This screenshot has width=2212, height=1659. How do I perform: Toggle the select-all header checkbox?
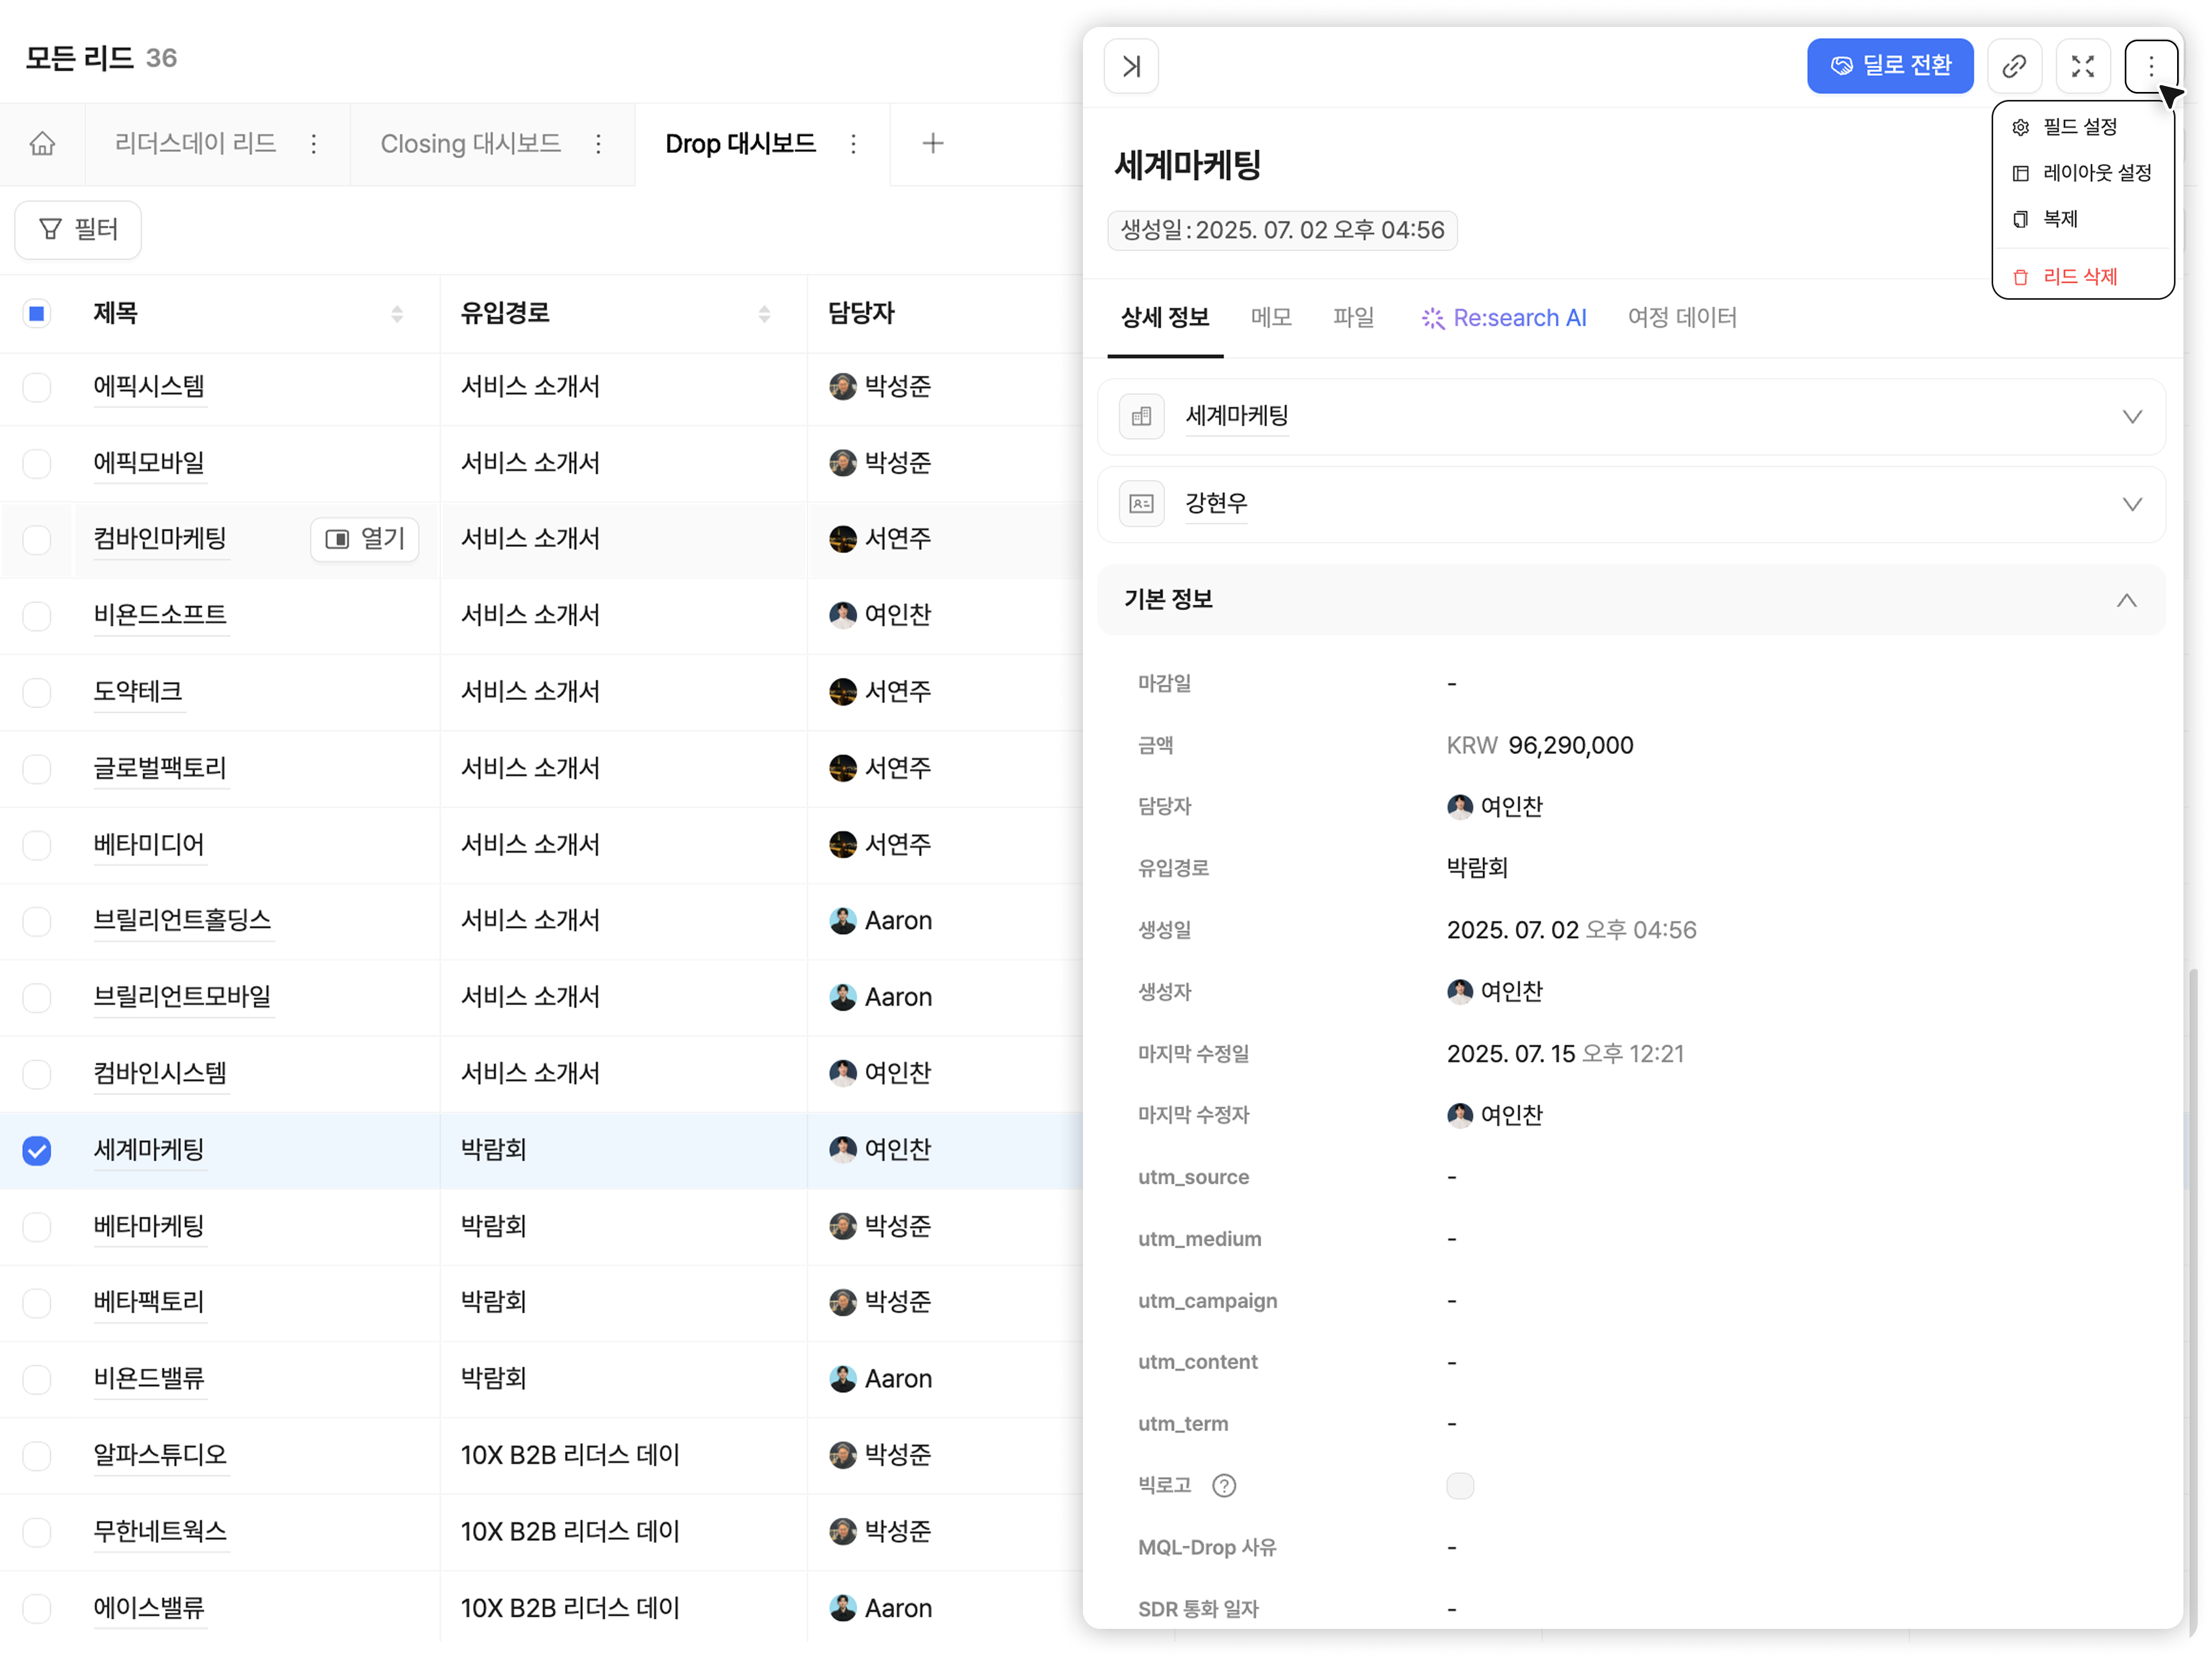point(37,314)
